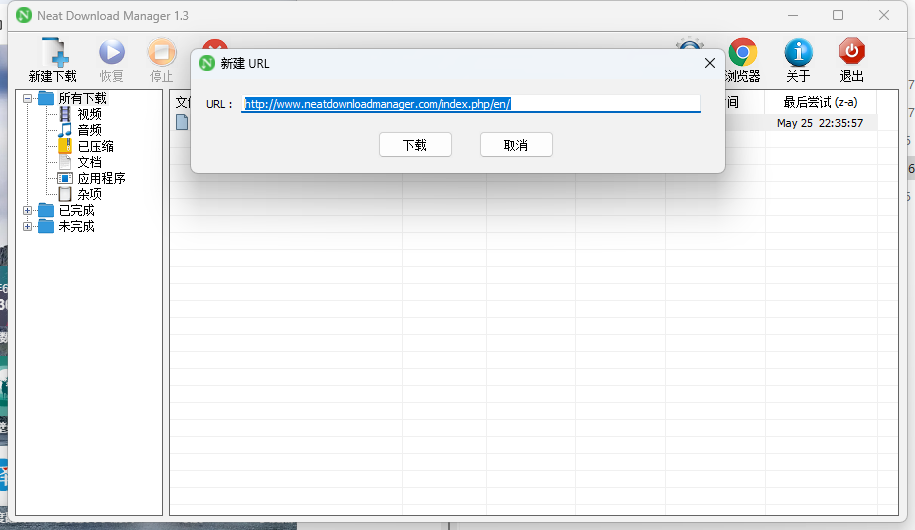Expand the Incomplete (未完成) tree node
The height and width of the screenshot is (530, 915).
27,226
